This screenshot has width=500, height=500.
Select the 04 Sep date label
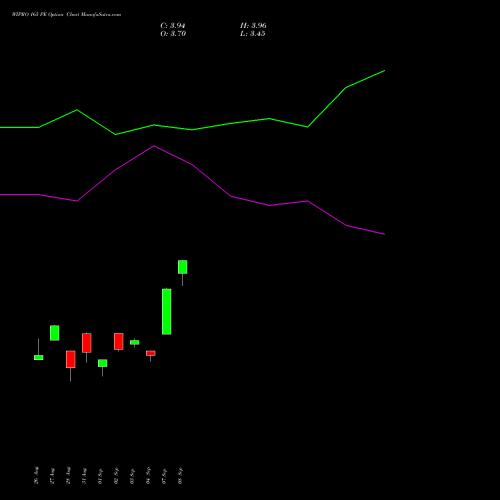pyautogui.click(x=148, y=475)
